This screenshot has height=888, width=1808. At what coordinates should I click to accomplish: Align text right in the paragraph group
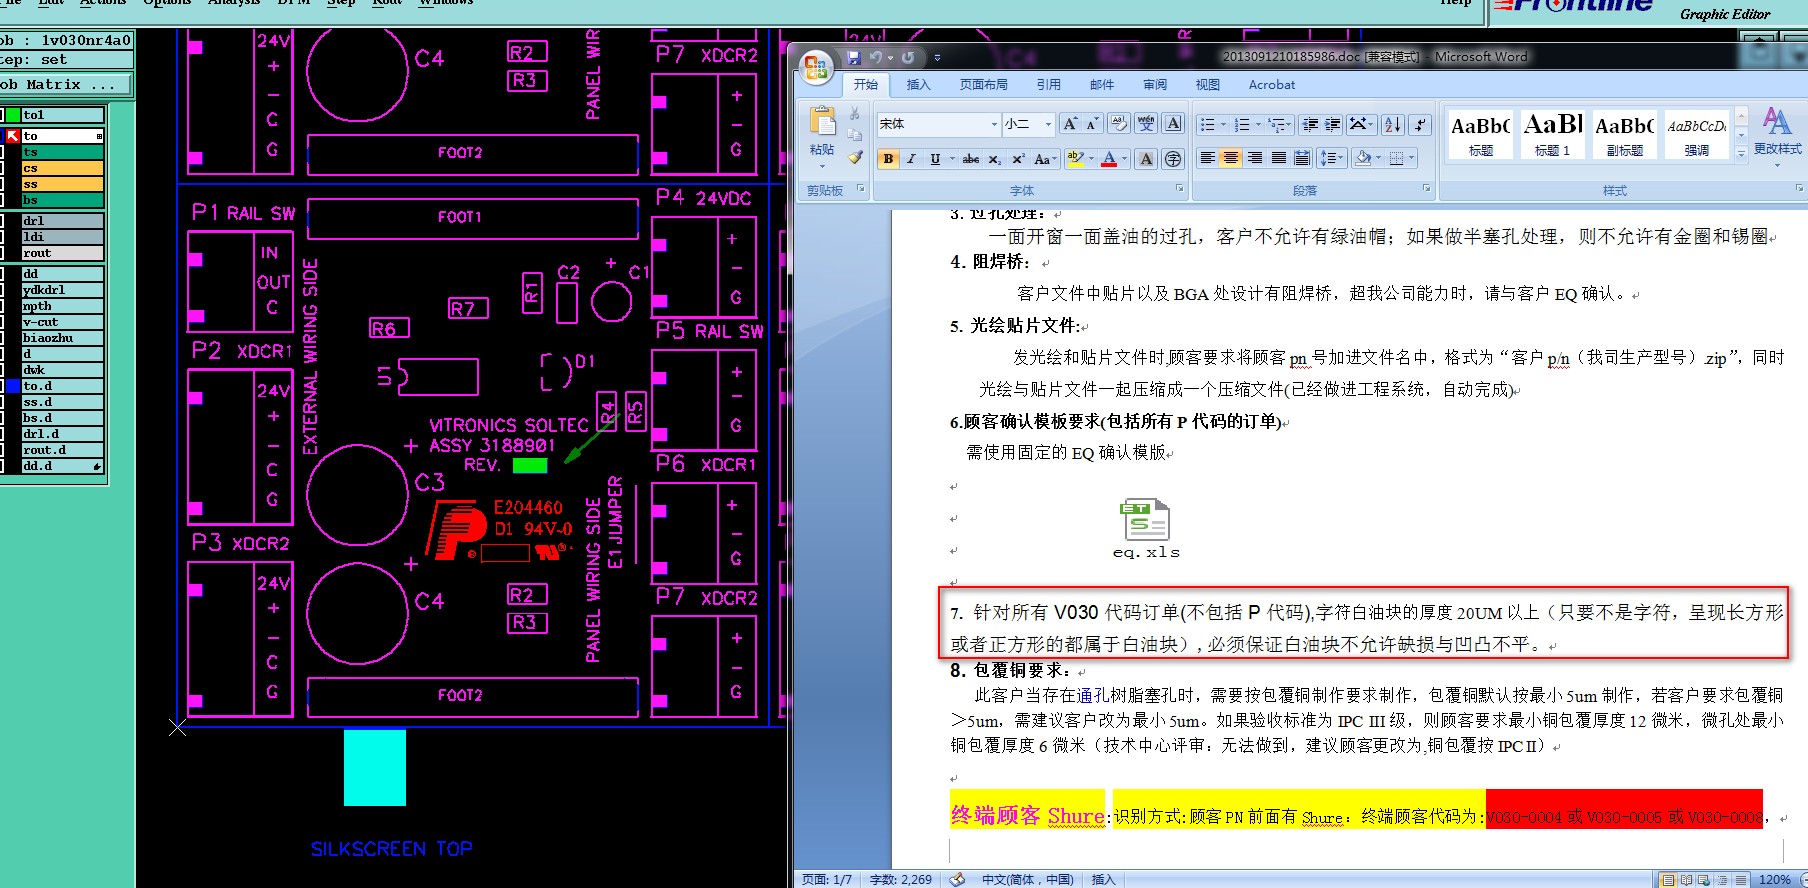(x=1255, y=158)
